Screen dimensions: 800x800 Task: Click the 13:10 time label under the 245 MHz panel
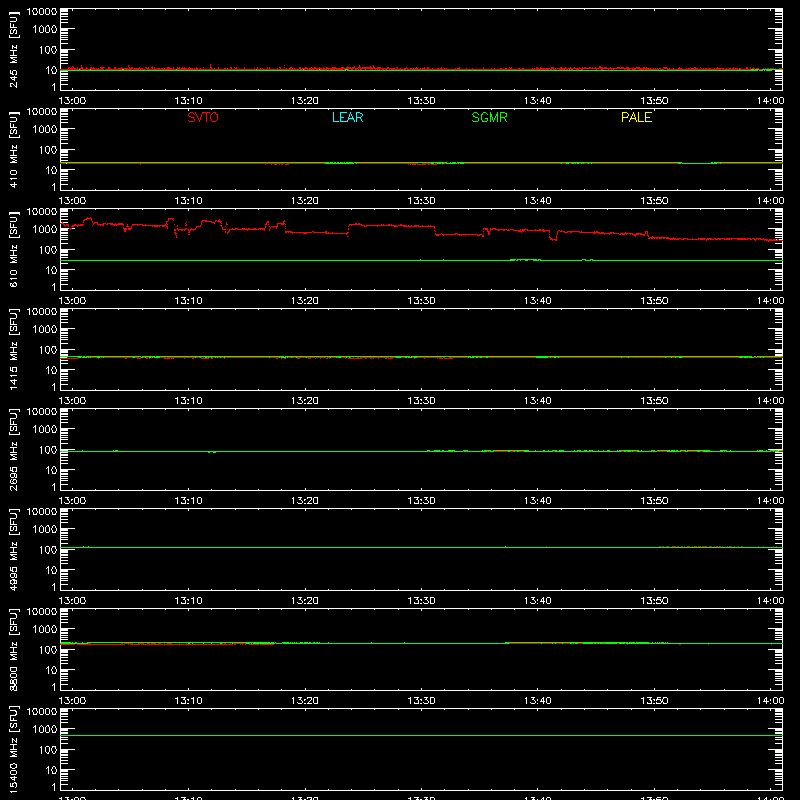(188, 101)
